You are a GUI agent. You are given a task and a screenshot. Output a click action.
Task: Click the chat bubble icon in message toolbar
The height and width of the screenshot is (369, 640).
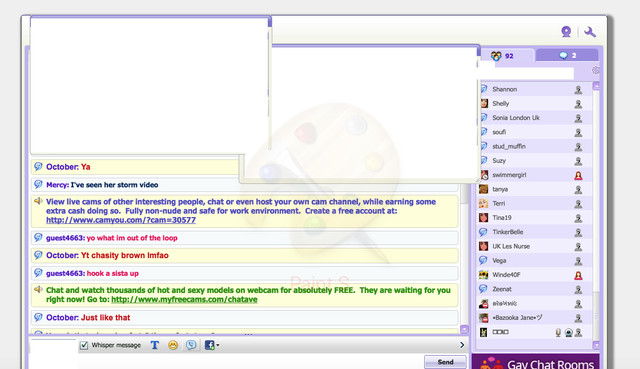point(191,345)
